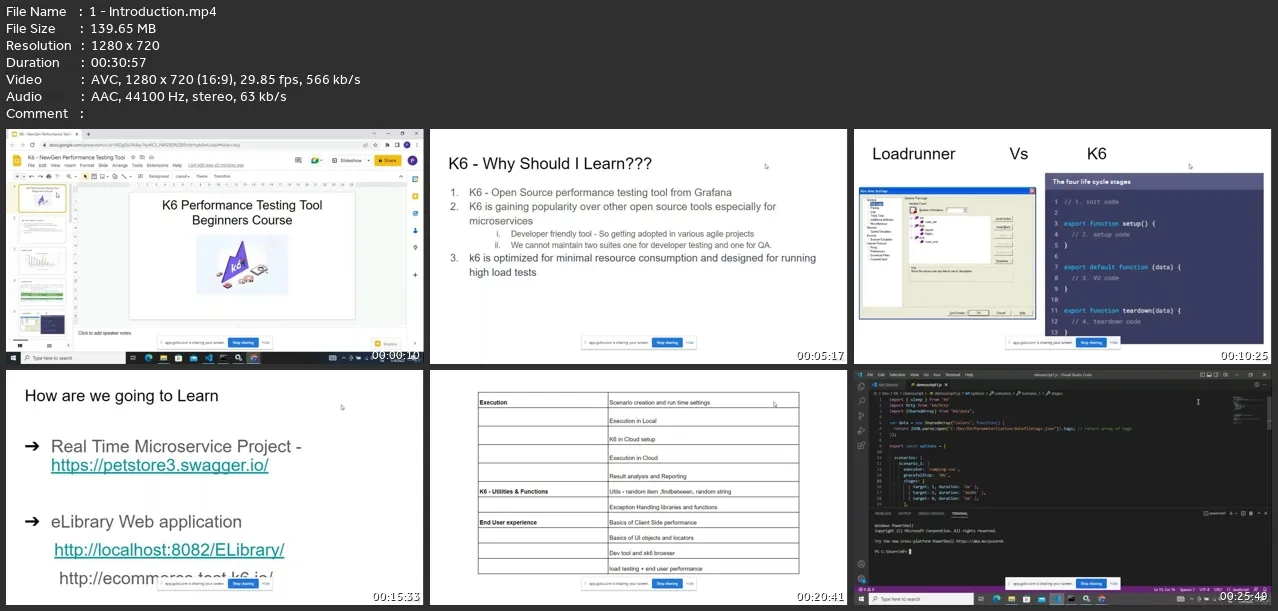Click petstore3.swagger.io link on slide
Viewport: 1278px width, 611px height.
click(160, 466)
